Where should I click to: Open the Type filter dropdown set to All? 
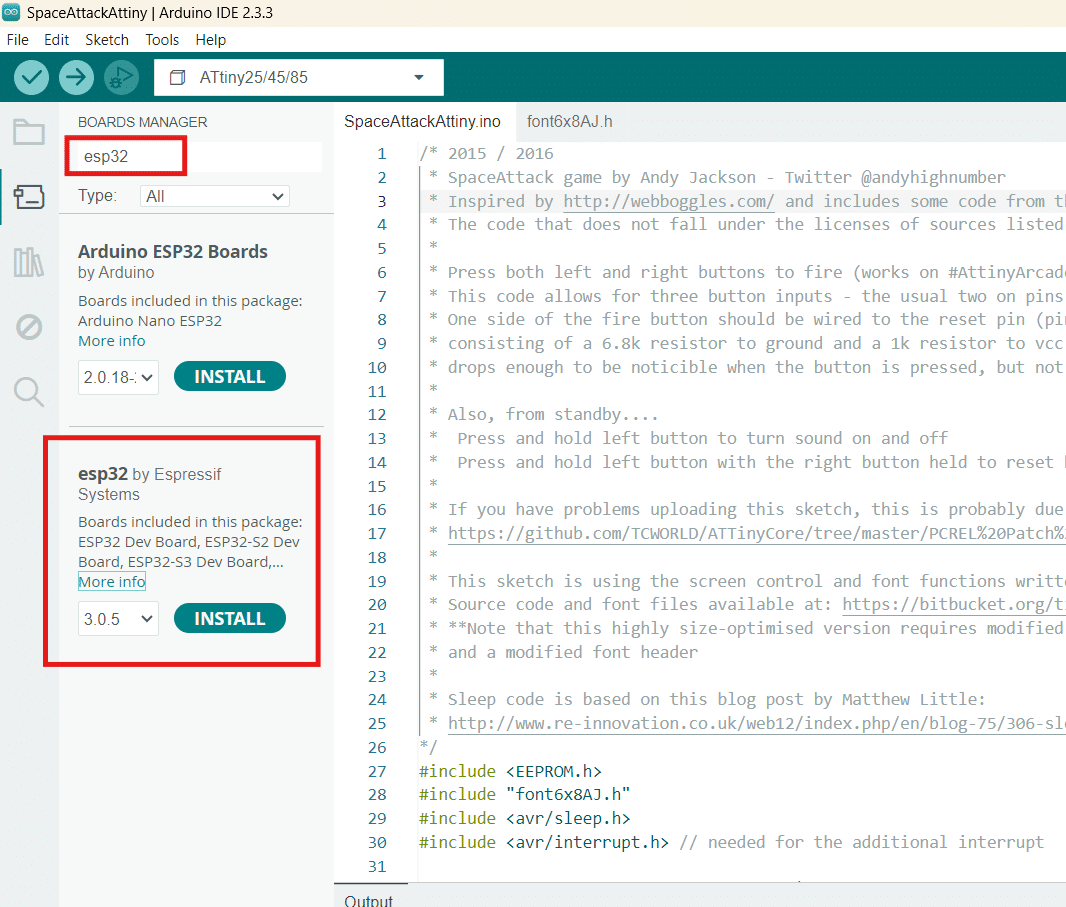215,196
